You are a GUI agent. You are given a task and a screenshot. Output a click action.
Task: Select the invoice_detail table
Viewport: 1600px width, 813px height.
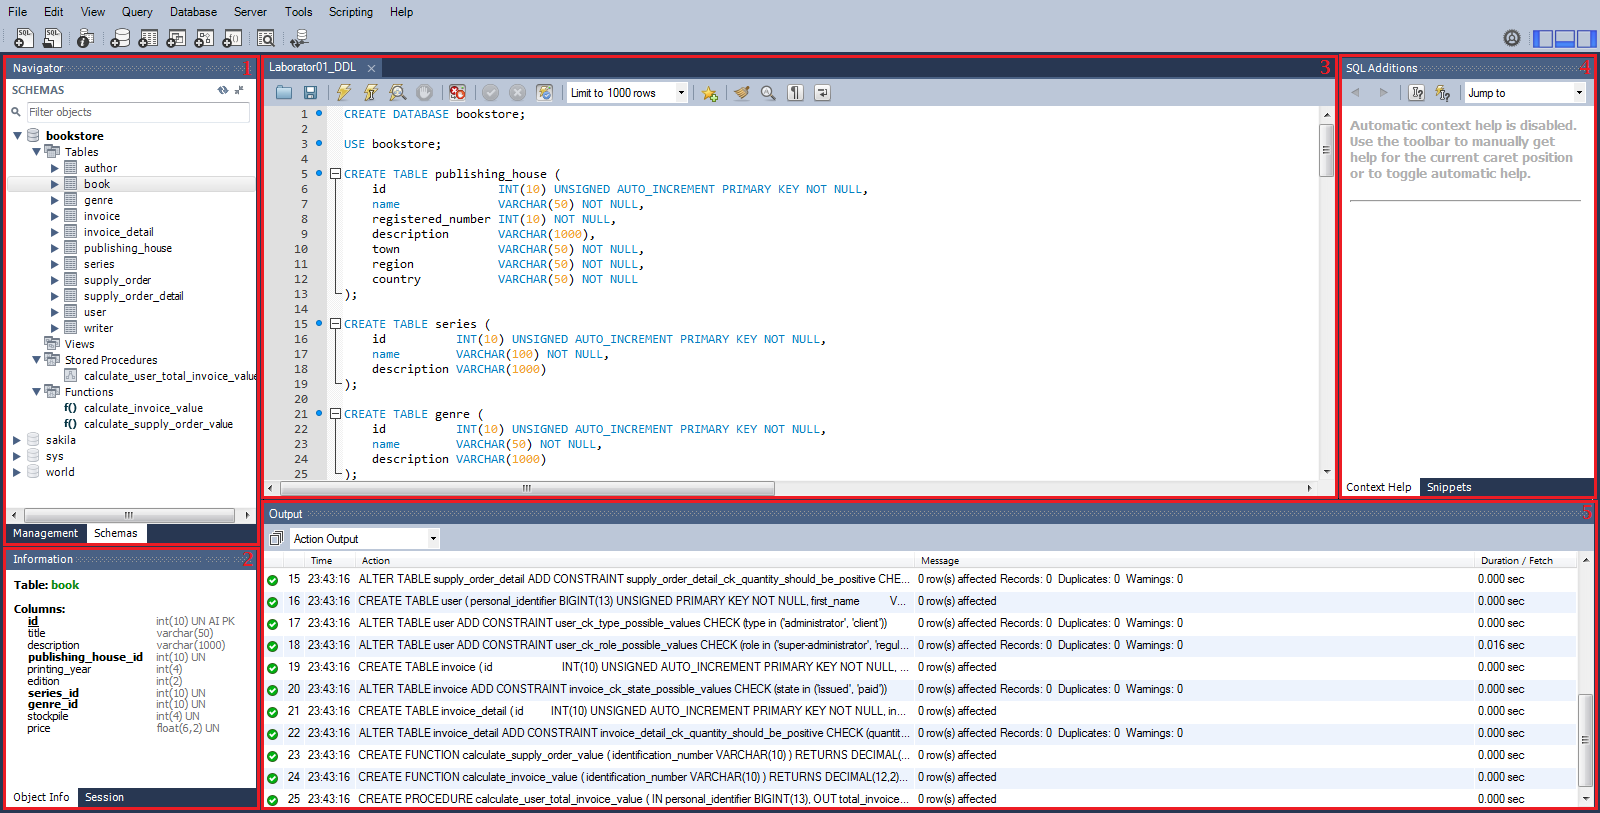119,232
